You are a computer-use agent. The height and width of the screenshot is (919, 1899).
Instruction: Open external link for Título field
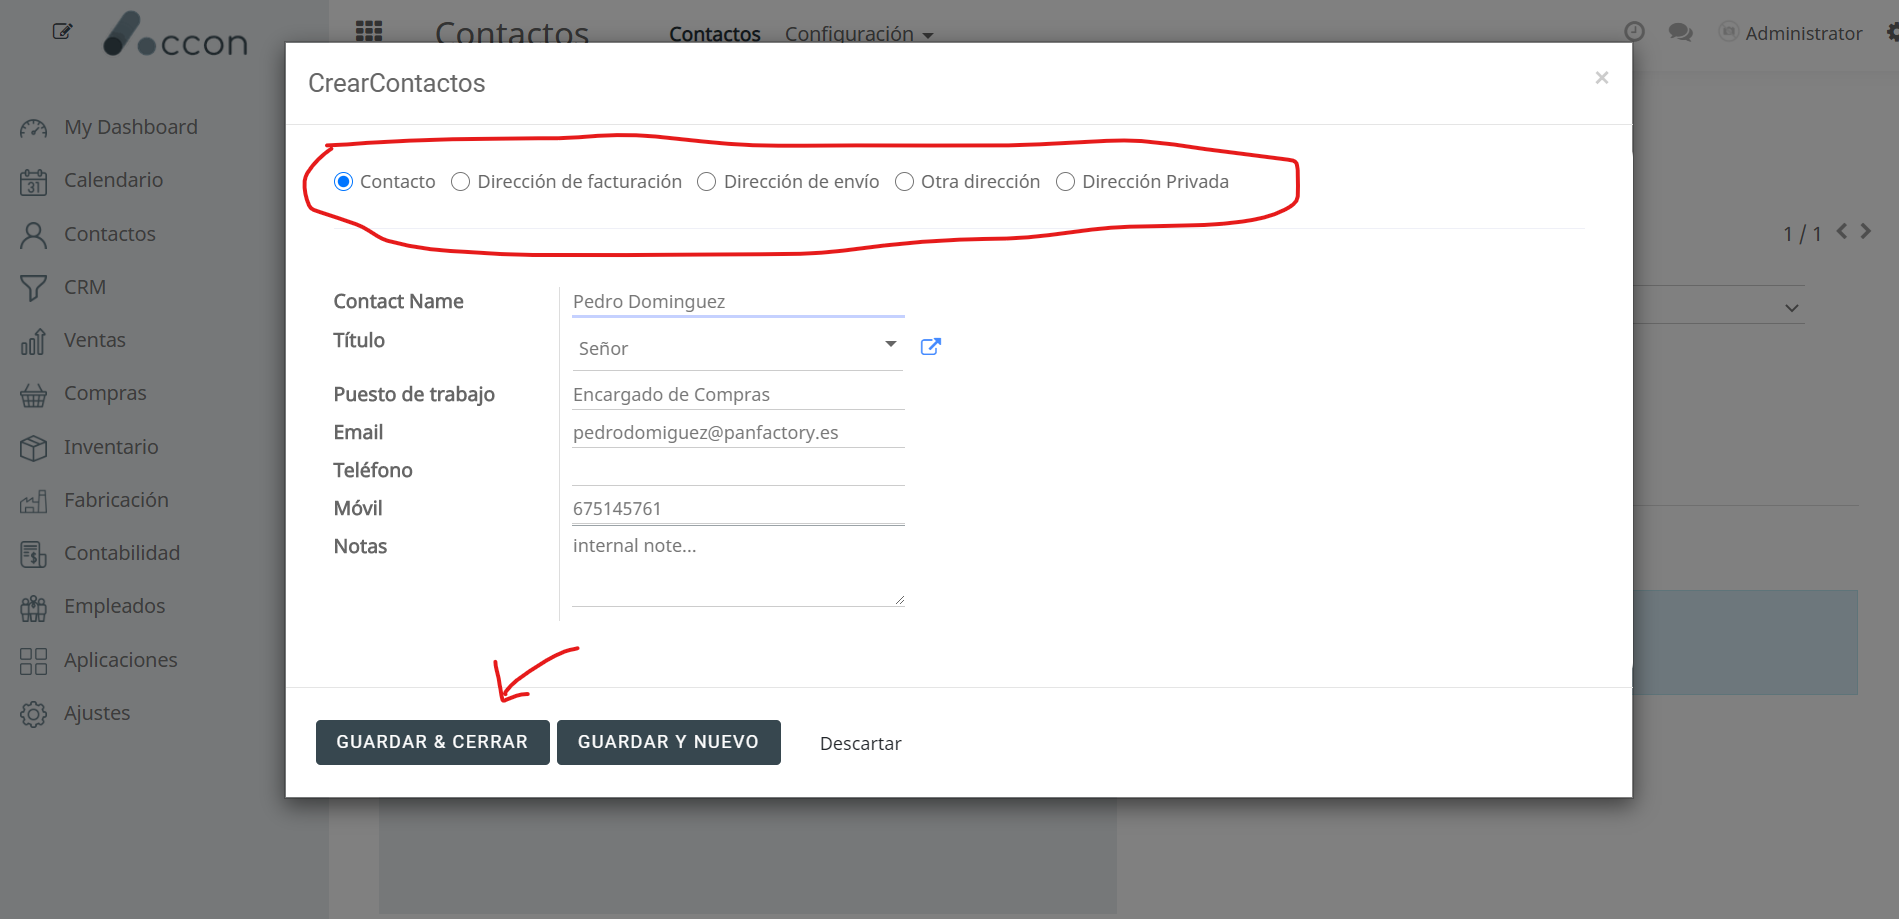pyautogui.click(x=931, y=347)
